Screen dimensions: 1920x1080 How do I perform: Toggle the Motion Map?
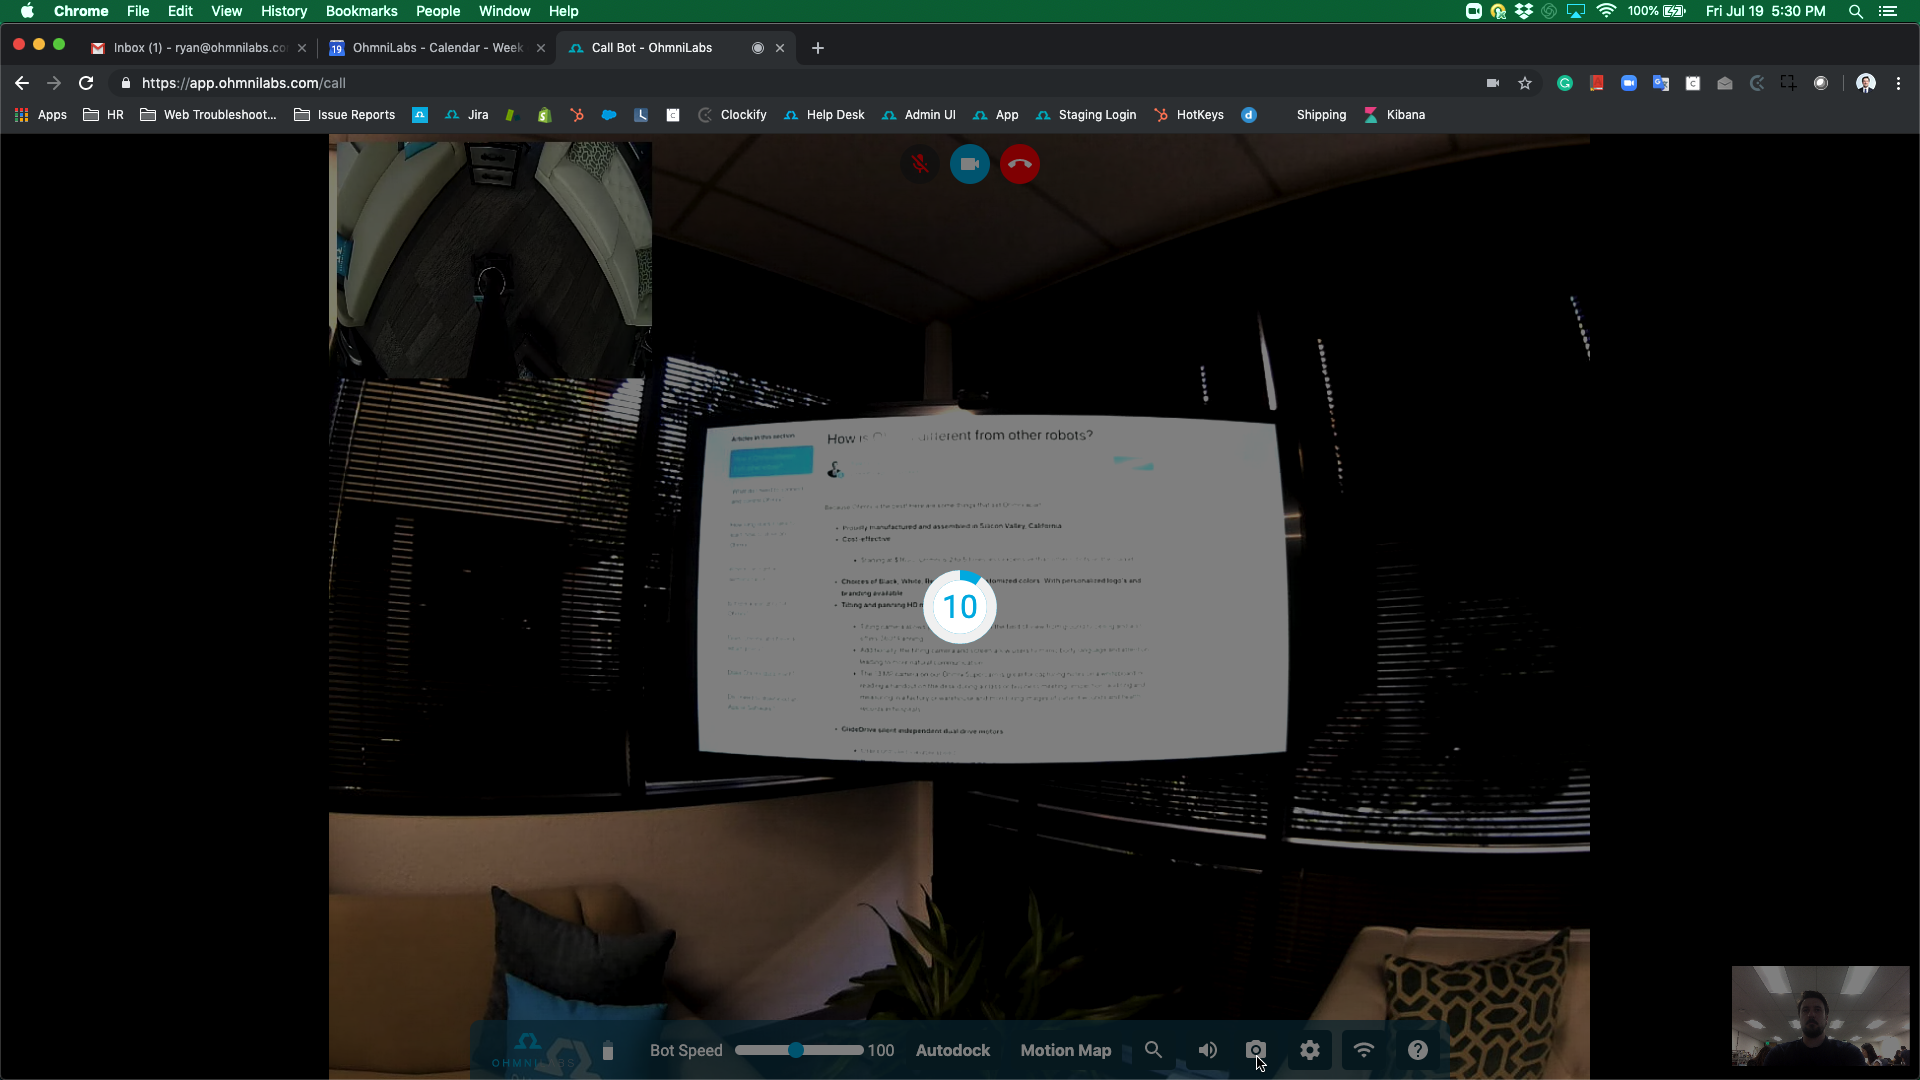[1065, 1050]
